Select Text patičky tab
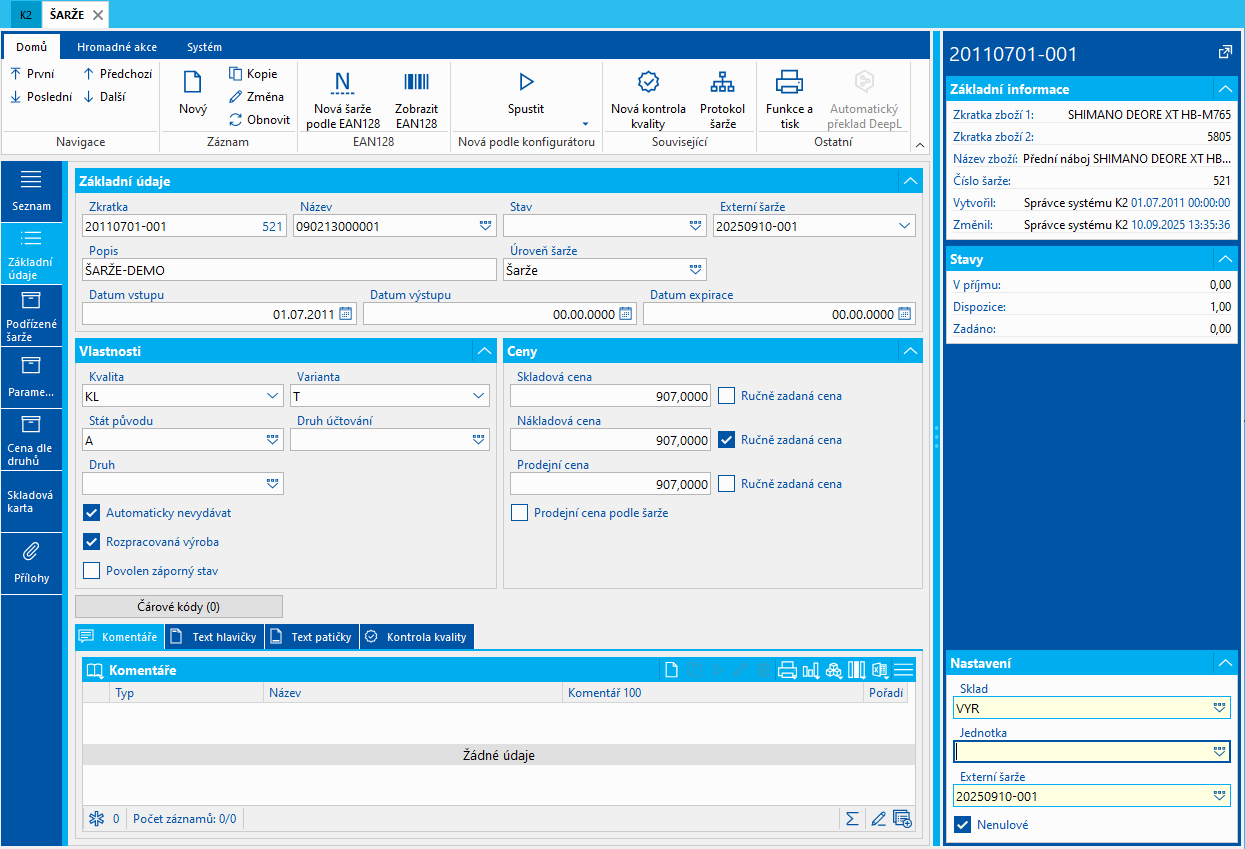Image resolution: width=1245 pixels, height=849 pixels. click(x=311, y=637)
